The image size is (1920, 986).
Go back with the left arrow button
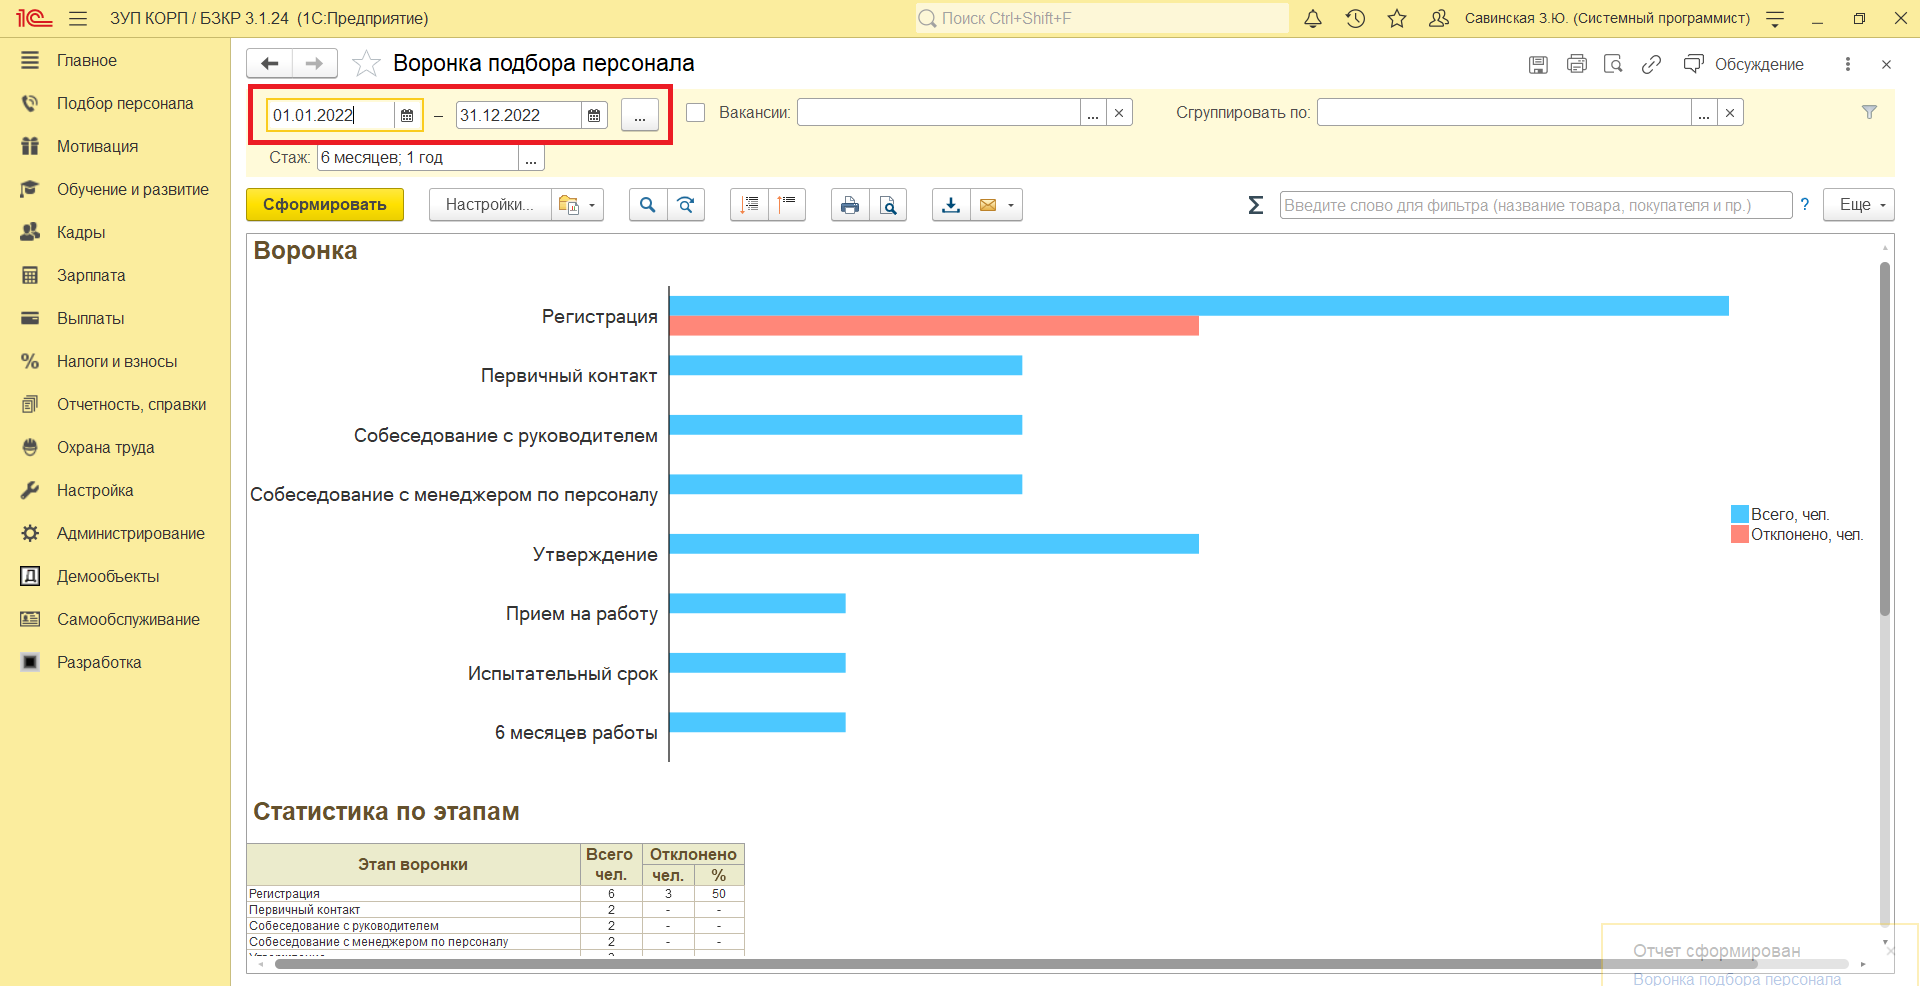pyautogui.click(x=269, y=64)
